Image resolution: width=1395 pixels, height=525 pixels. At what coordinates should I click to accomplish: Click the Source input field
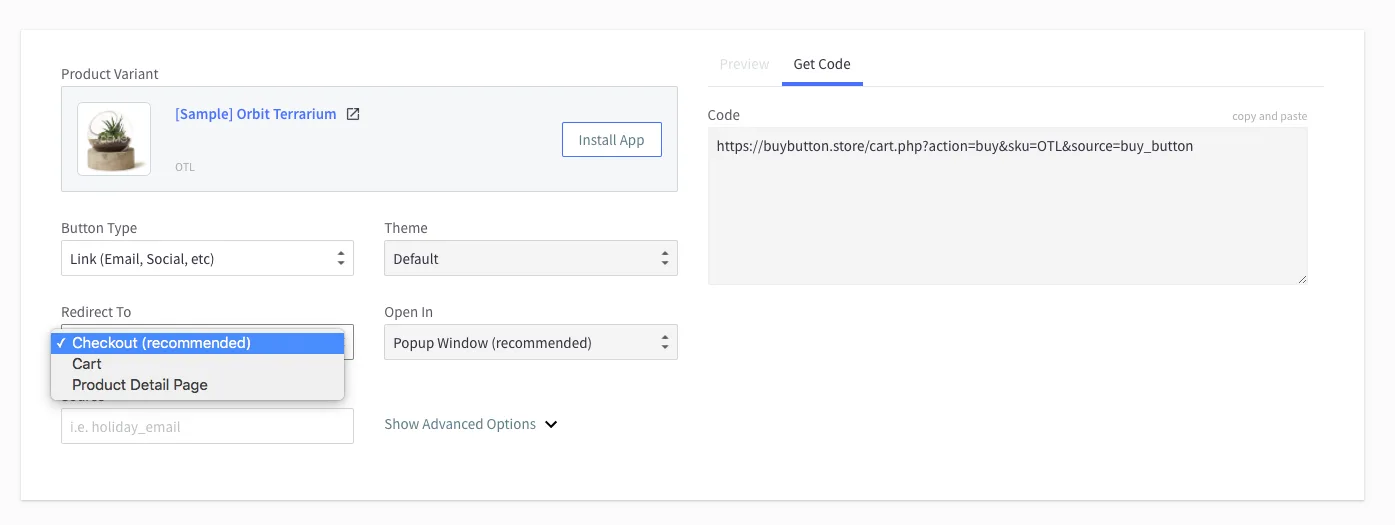pyautogui.click(x=207, y=427)
